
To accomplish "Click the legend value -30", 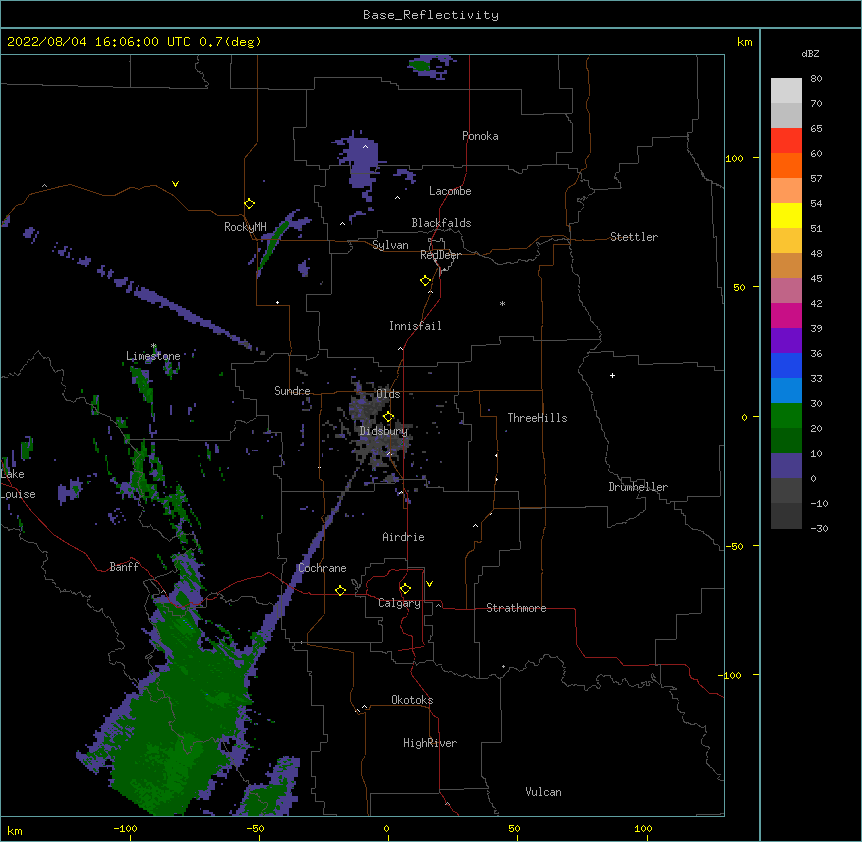I will click(x=819, y=528).
